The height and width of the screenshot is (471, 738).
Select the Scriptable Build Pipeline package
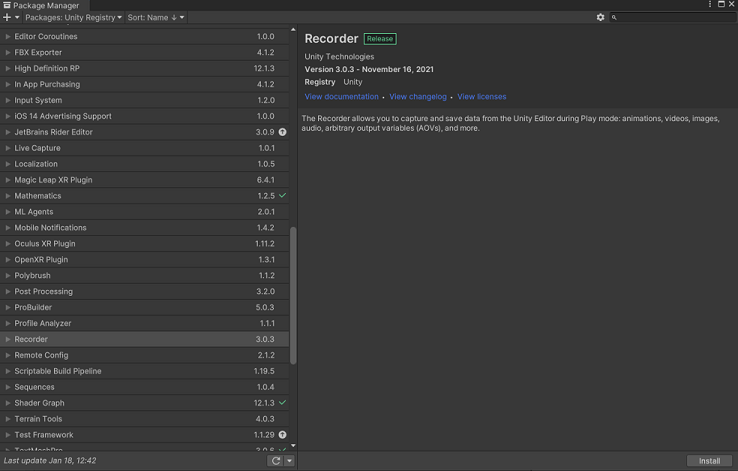[x=144, y=371]
